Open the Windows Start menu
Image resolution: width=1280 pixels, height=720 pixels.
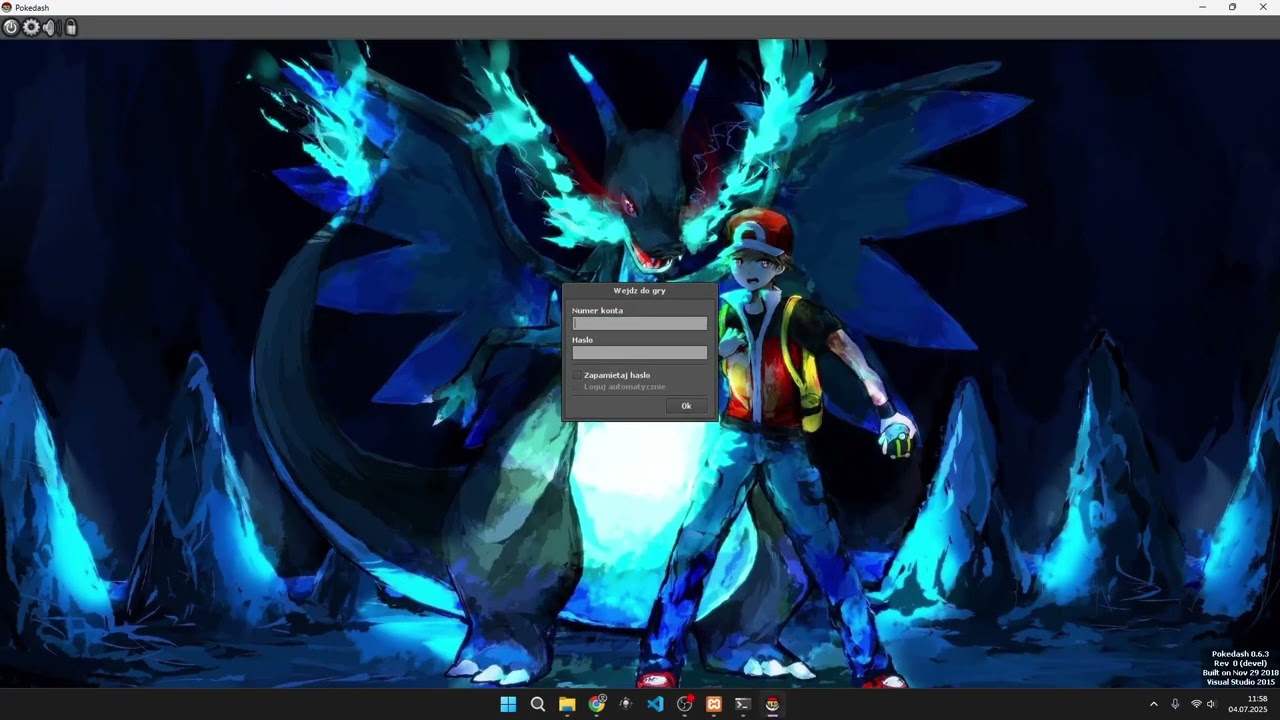[508, 704]
